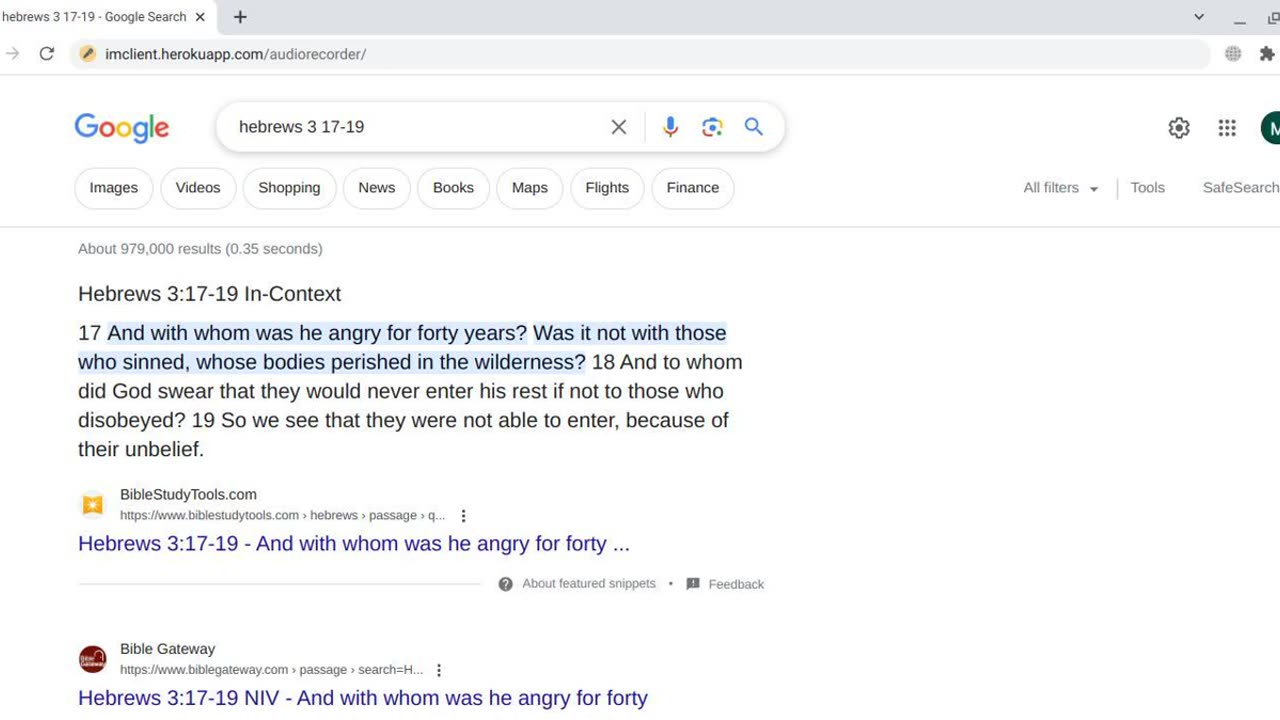Screen dimensions: 1280x720
Task: Click the BibleStudyTools.com site name
Action: (188, 495)
